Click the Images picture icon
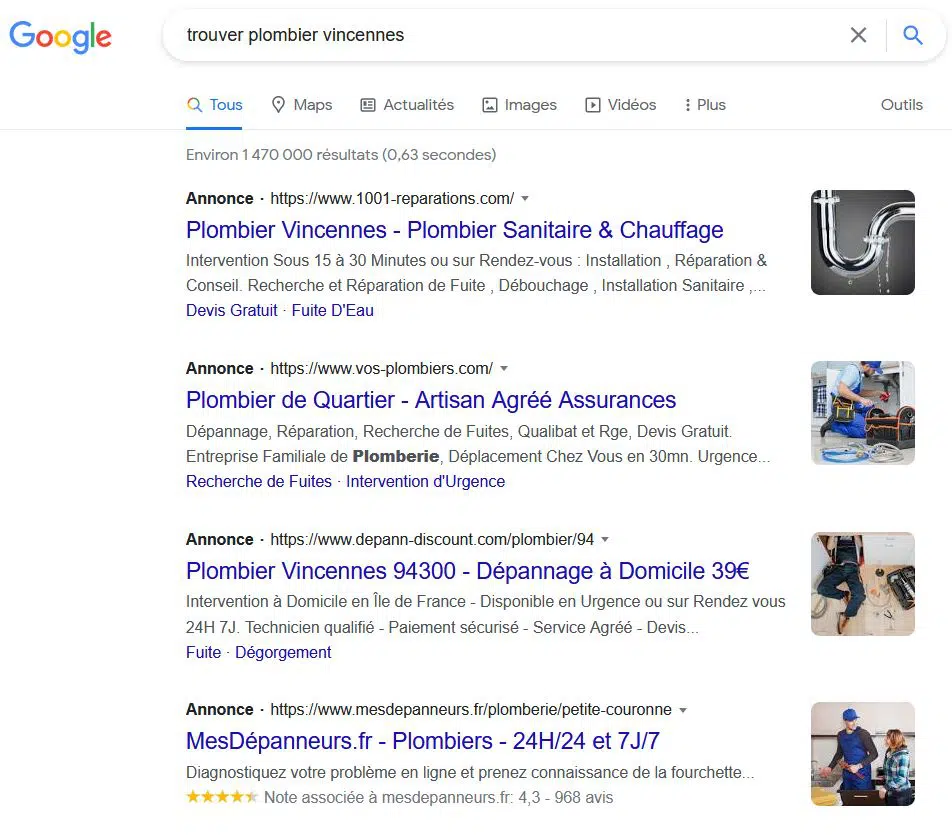This screenshot has height=835, width=952. [489, 105]
